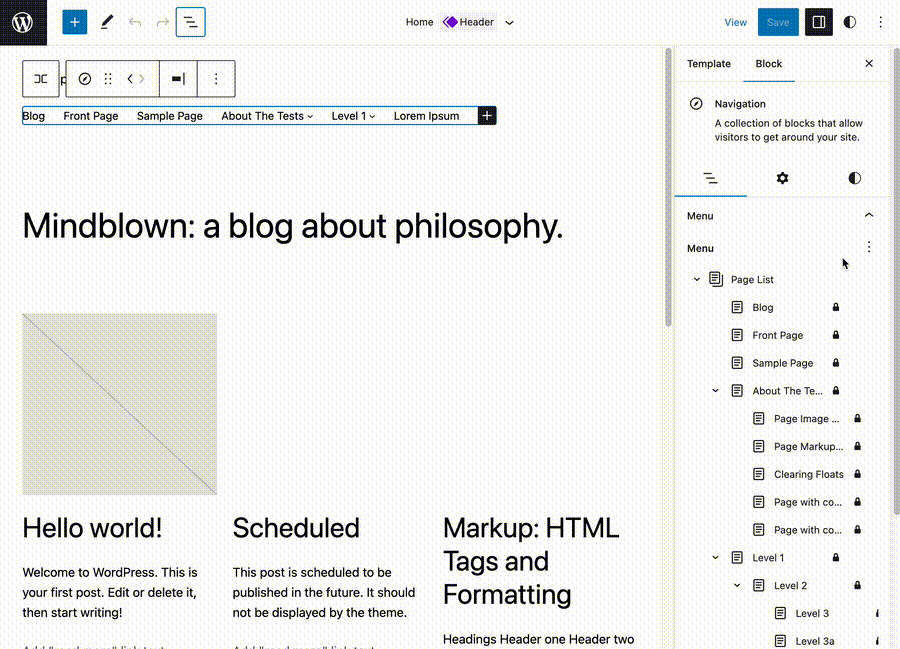This screenshot has width=900, height=649.
Task: Open the Header template dropdown chevron
Action: 509,22
